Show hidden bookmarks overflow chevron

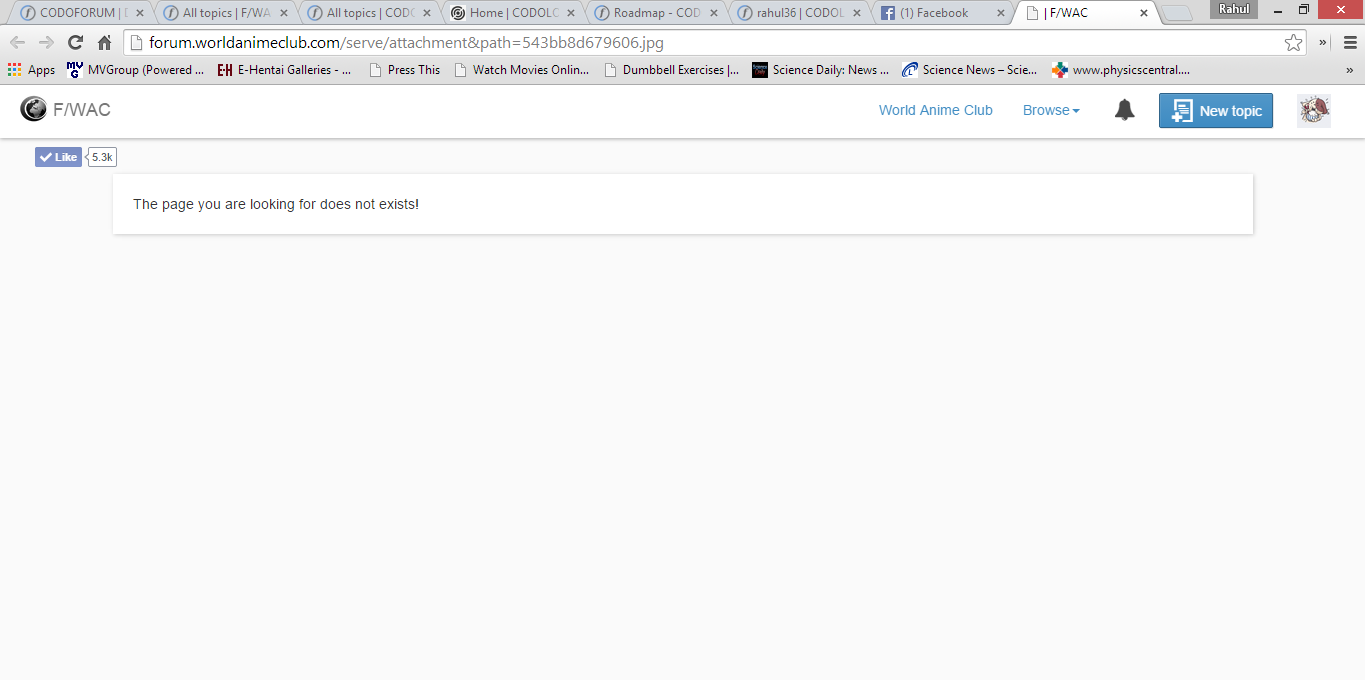(1349, 70)
